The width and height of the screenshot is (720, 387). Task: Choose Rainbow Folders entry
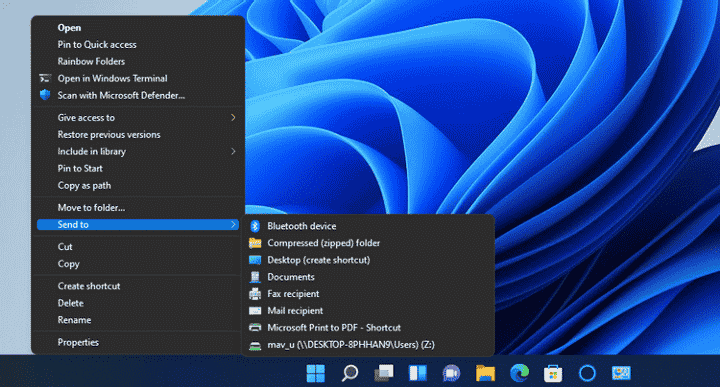pyautogui.click(x=91, y=62)
